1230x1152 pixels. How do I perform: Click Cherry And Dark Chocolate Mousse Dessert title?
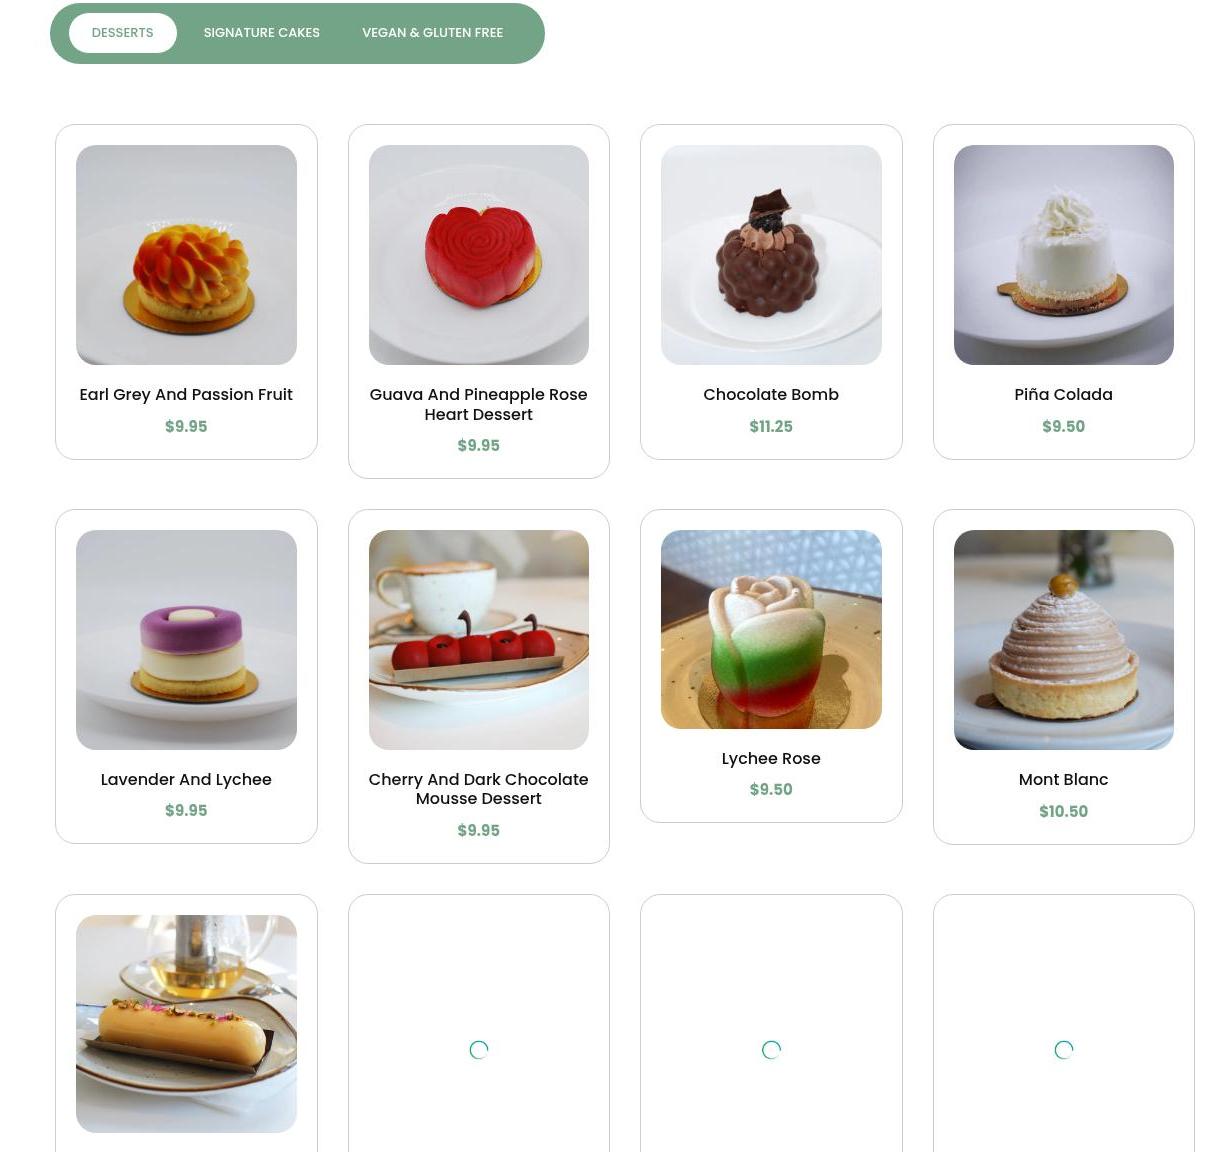pos(478,789)
